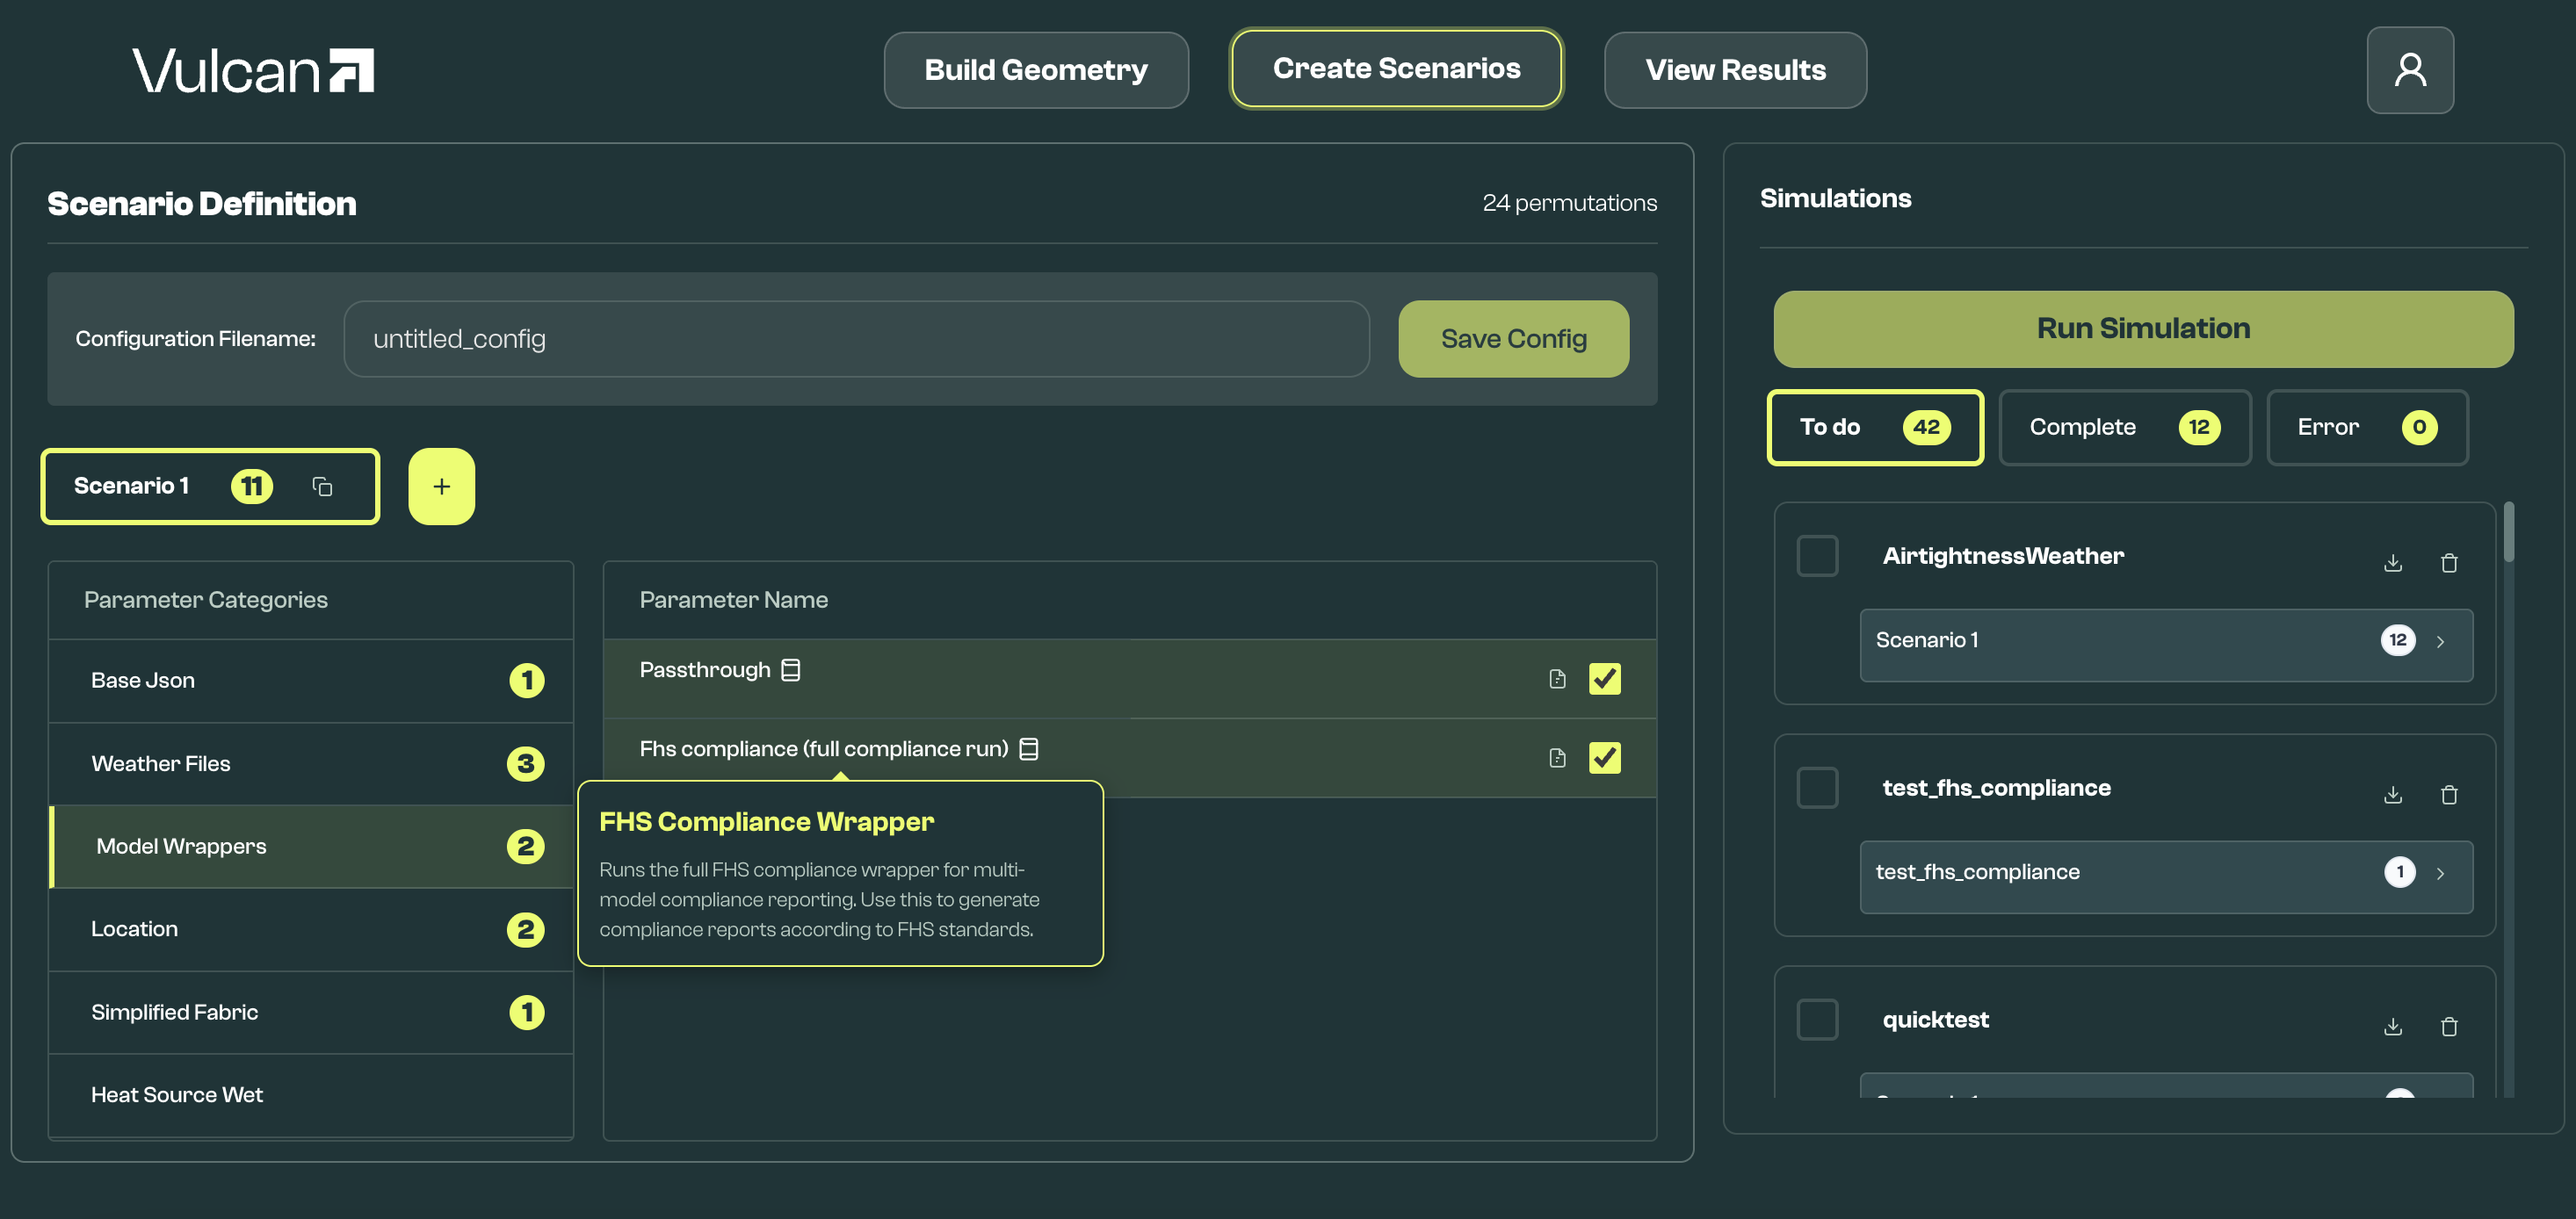This screenshot has width=2576, height=1219.
Task: Click the user profile icon
Action: 2409,70
